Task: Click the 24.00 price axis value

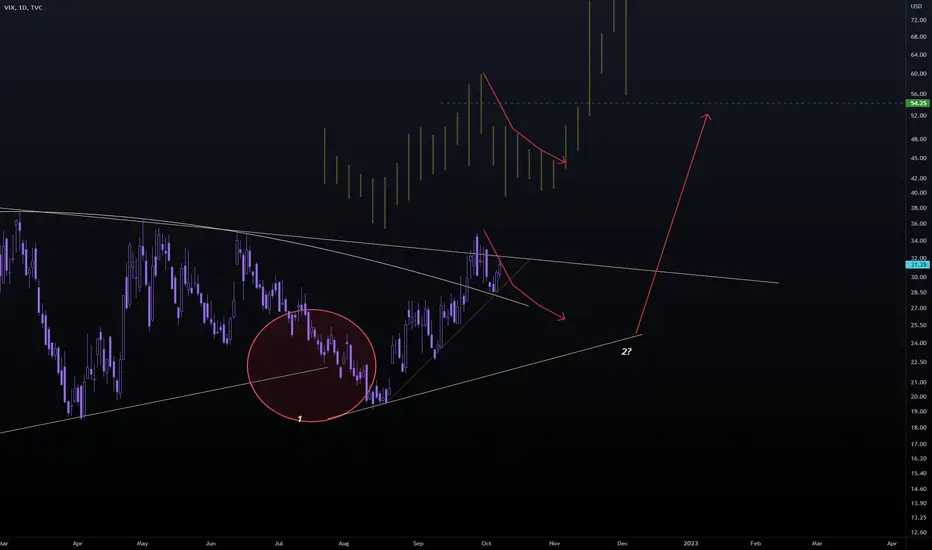Action: click(x=918, y=343)
